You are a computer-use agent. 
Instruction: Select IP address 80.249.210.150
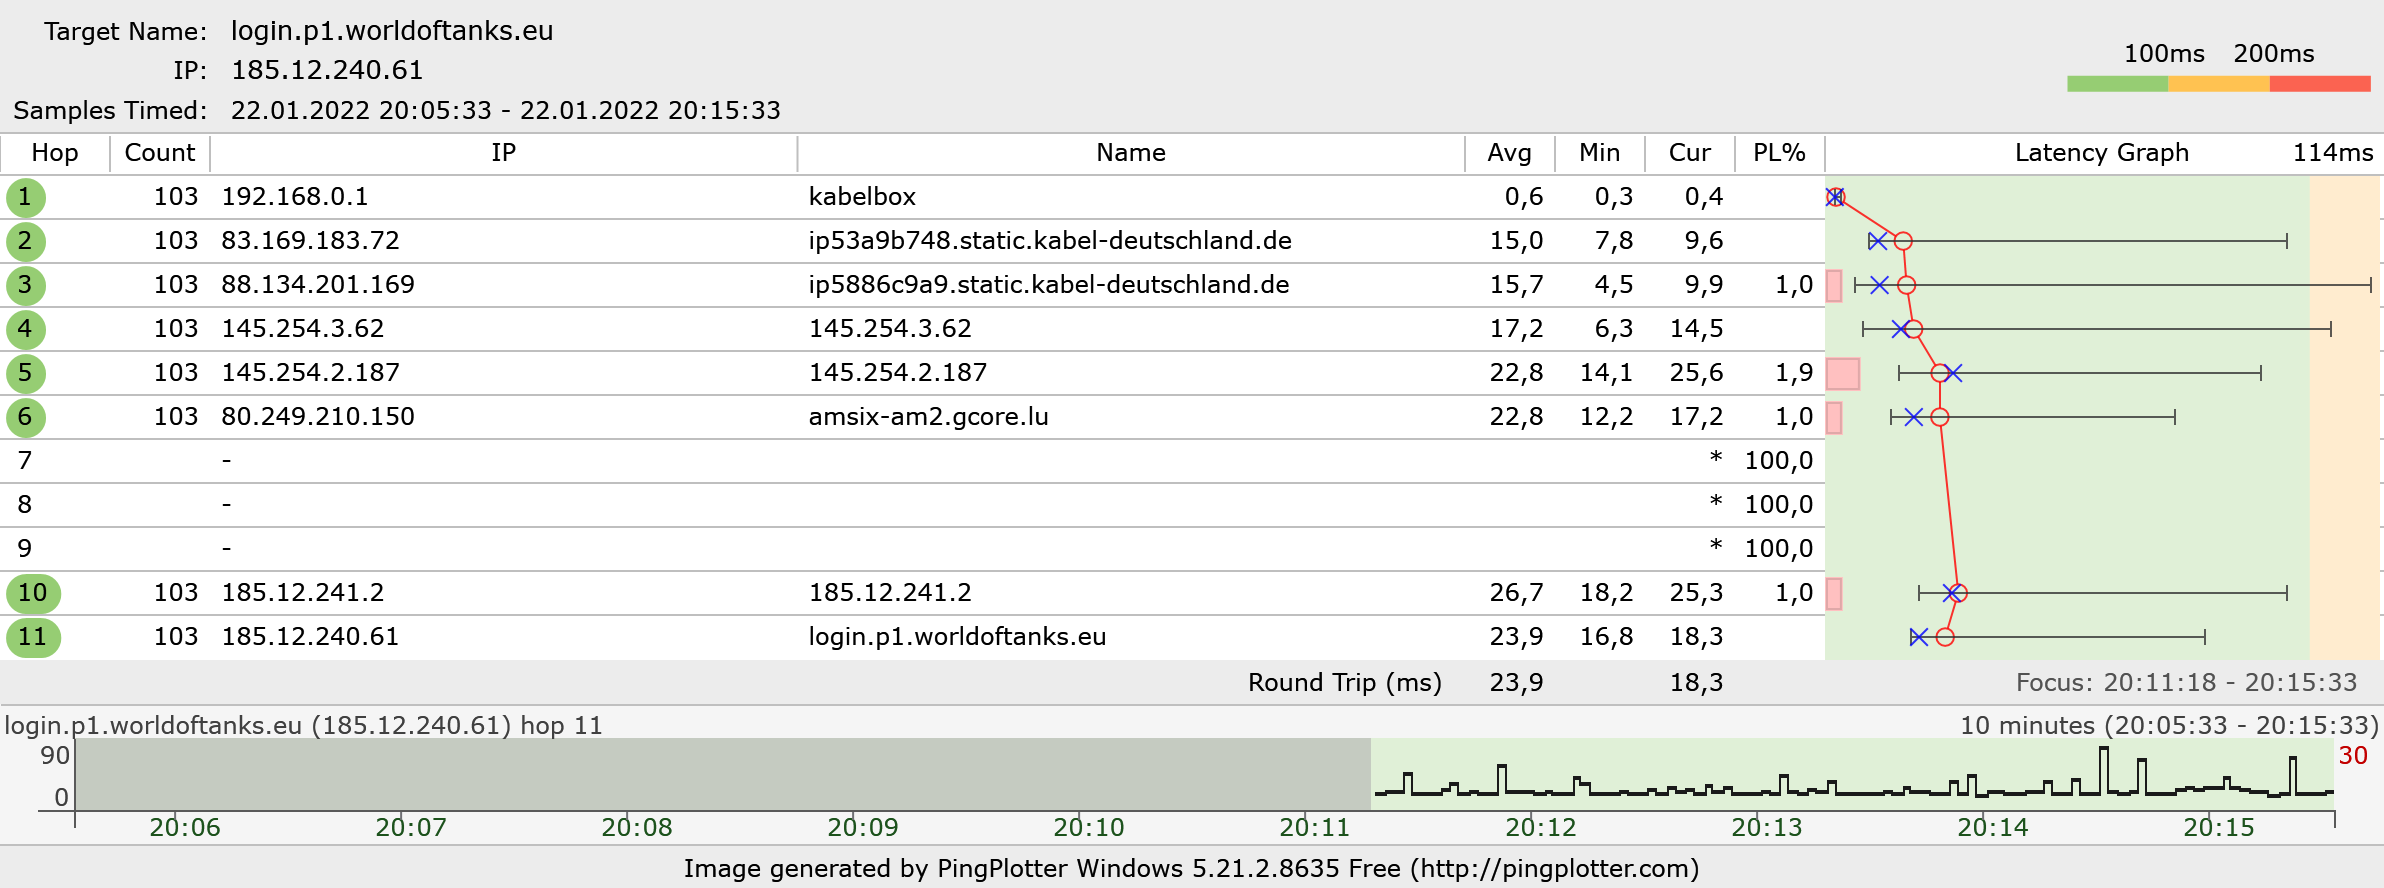click(318, 417)
